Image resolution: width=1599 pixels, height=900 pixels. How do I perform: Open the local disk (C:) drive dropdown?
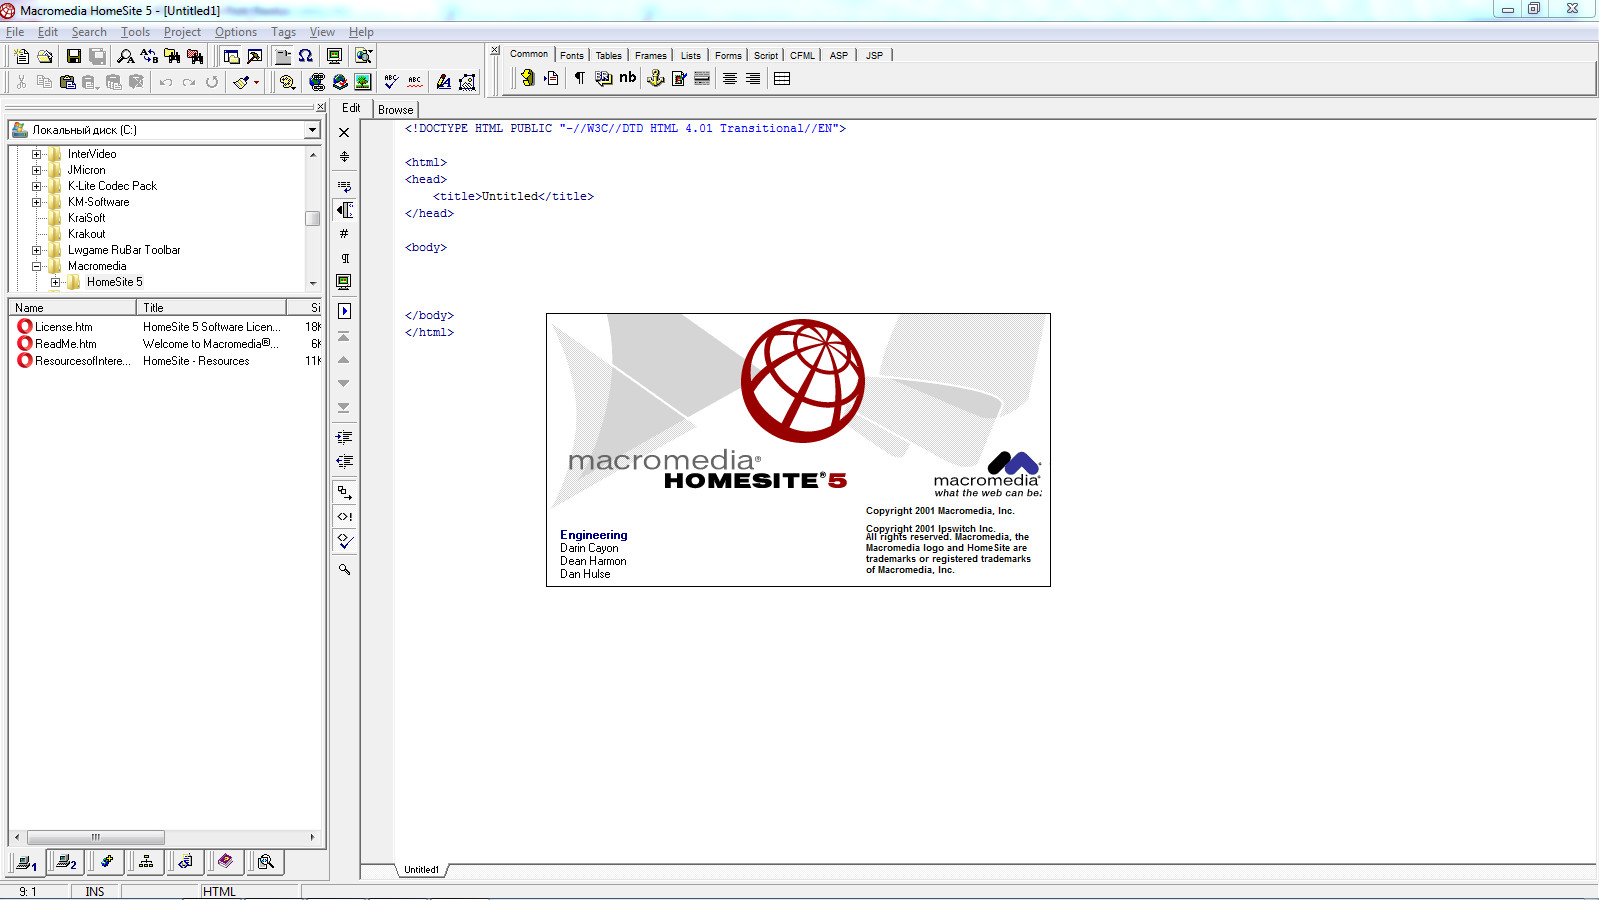pos(312,130)
